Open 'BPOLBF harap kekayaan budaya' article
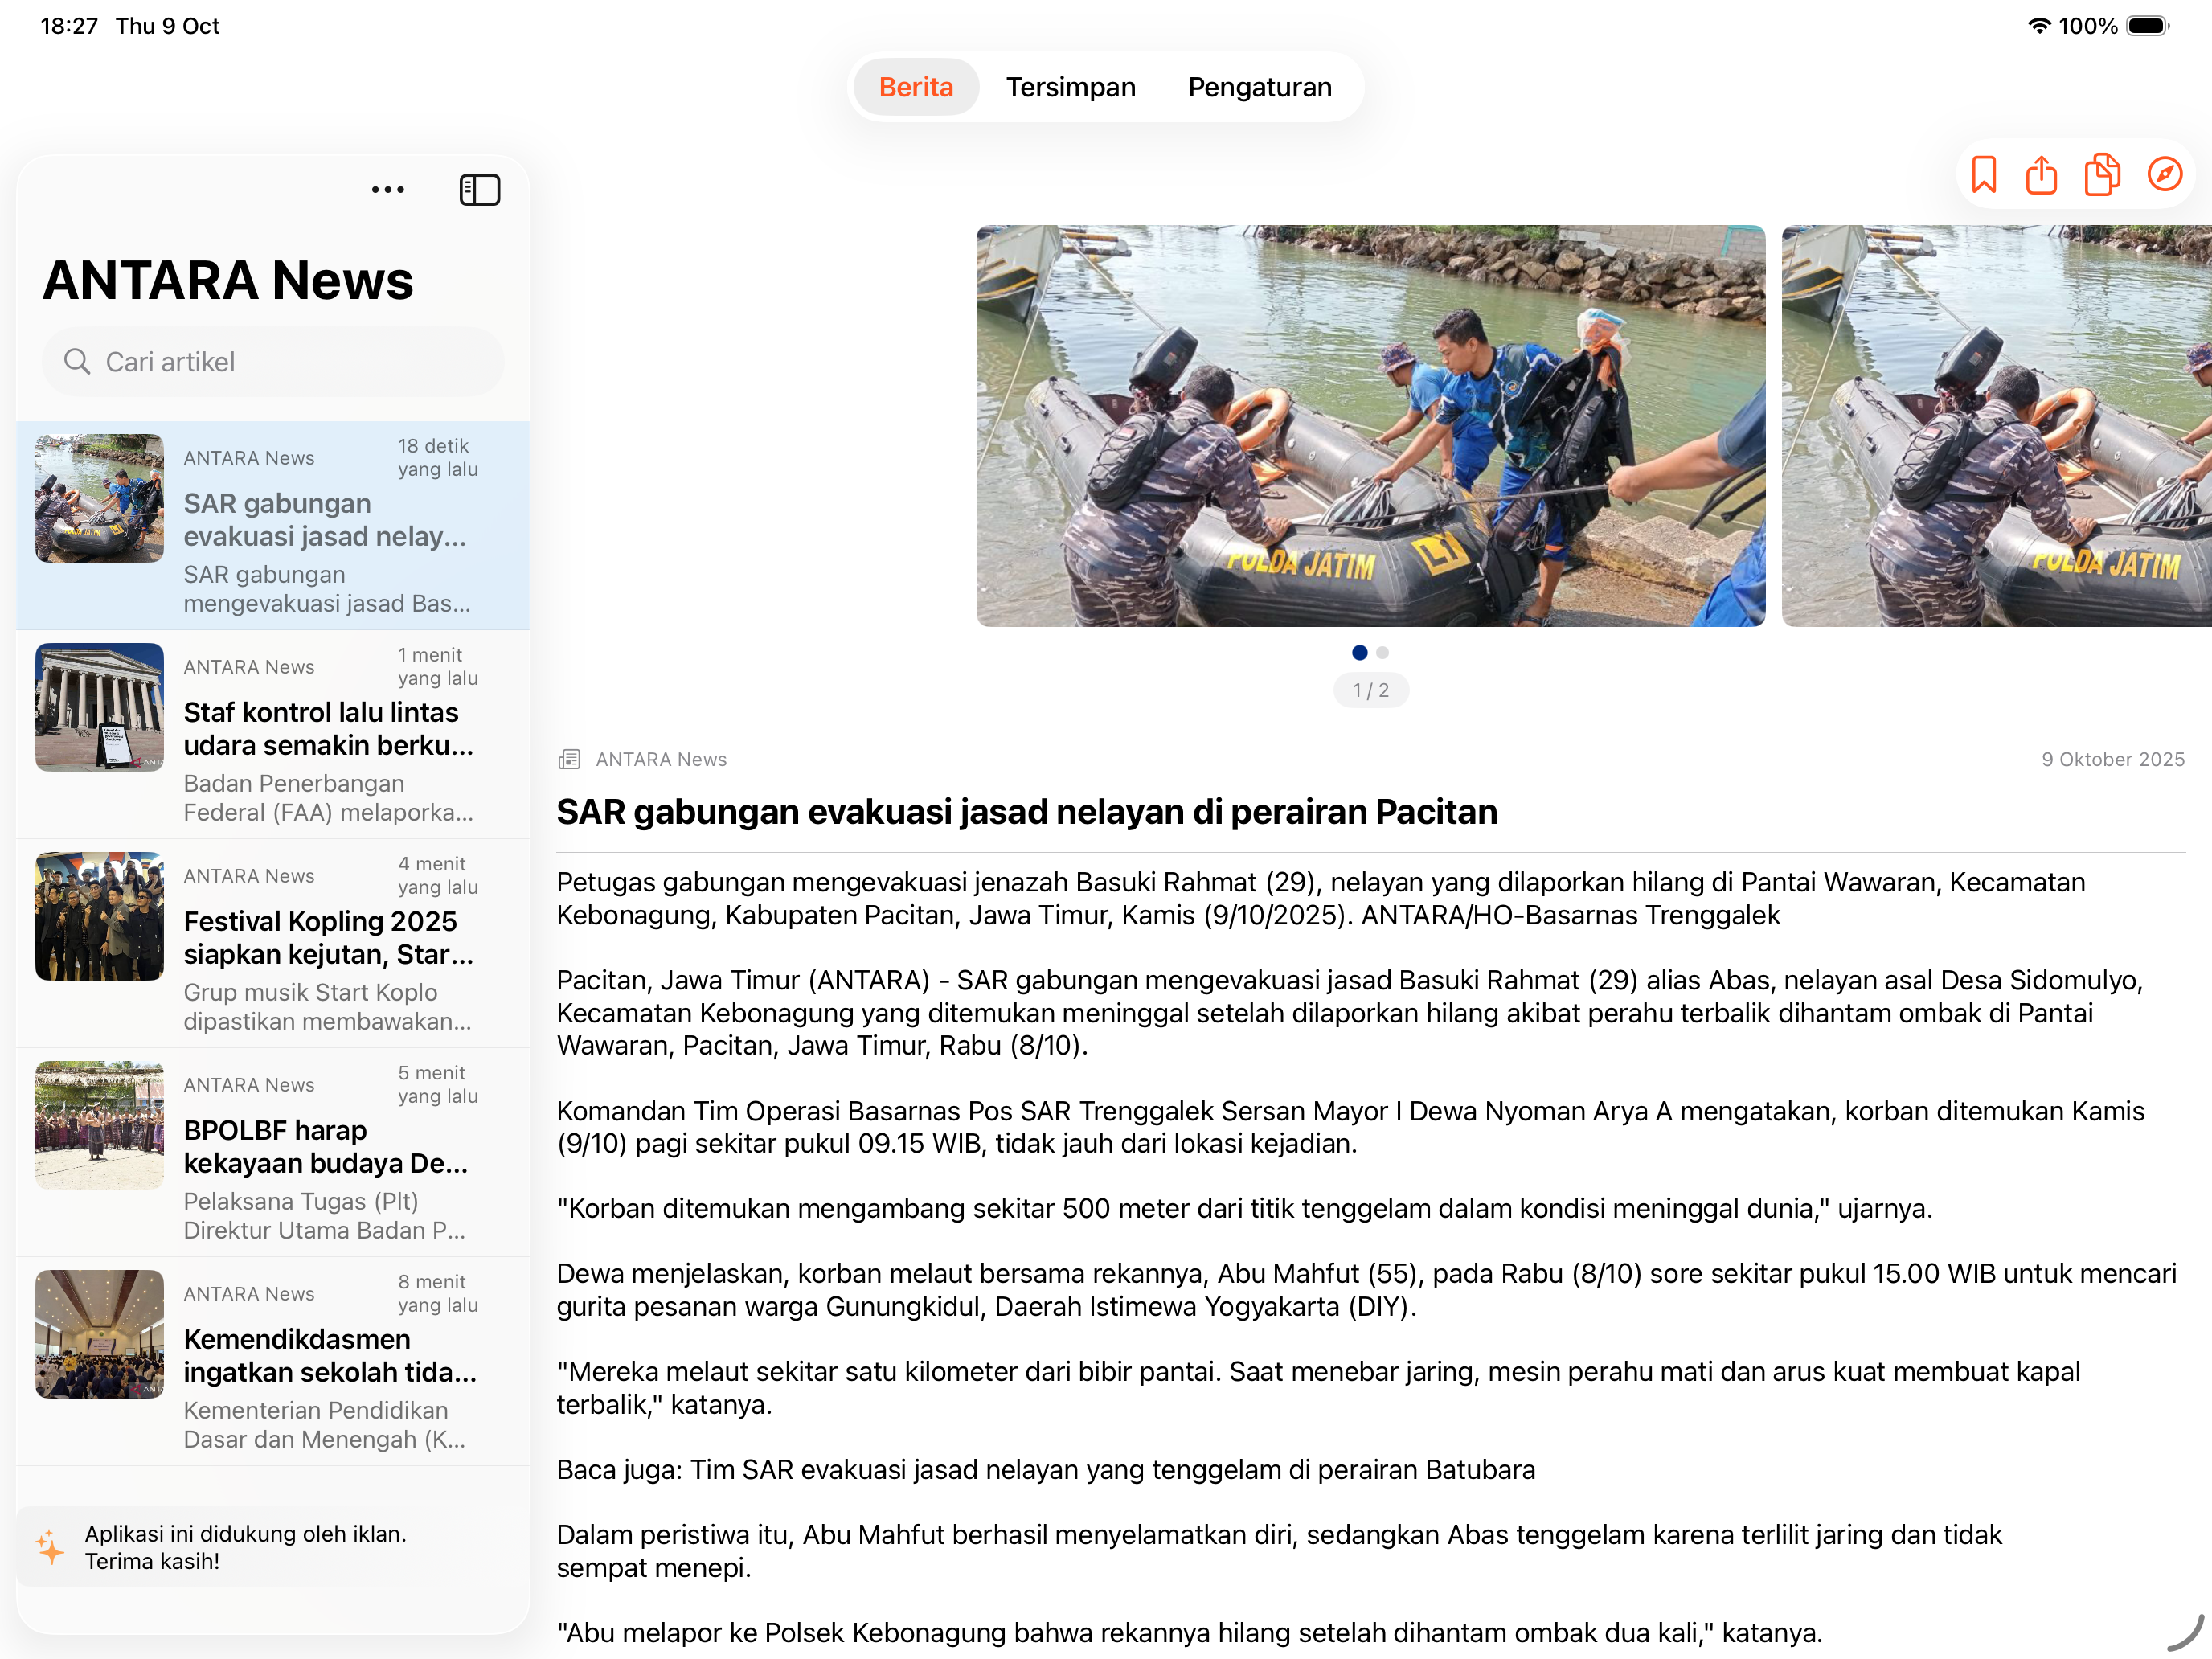Viewport: 2212px width, 1659px height. (273, 1152)
